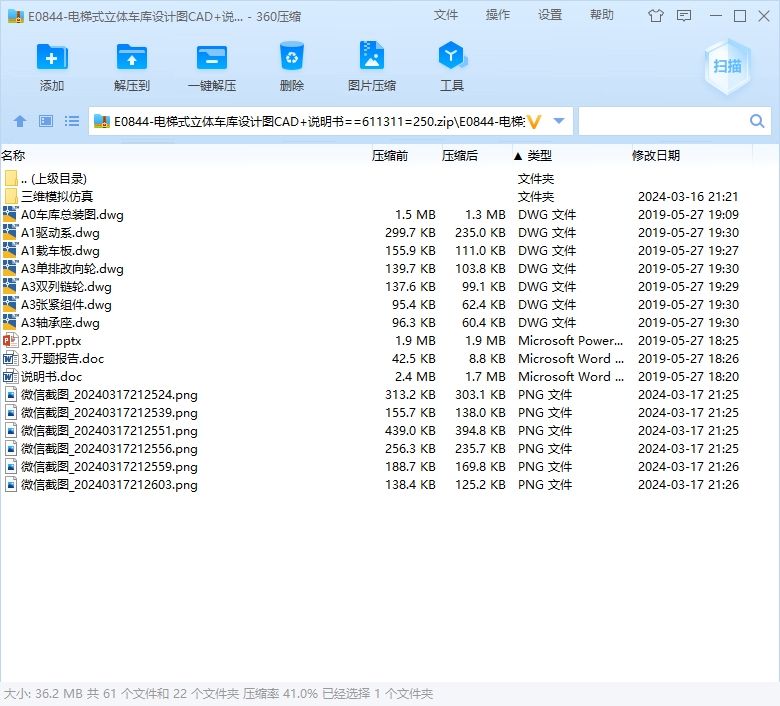780x706 pixels.
Task: Open the 文件 menu
Action: pos(446,15)
